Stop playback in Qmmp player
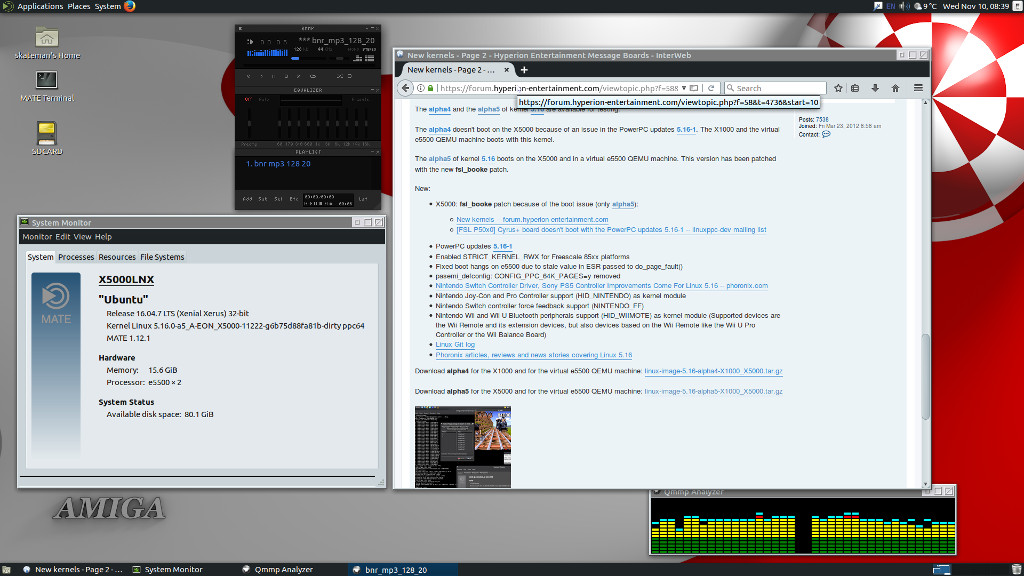Viewport: 1024px width, 576px height. click(x=287, y=76)
